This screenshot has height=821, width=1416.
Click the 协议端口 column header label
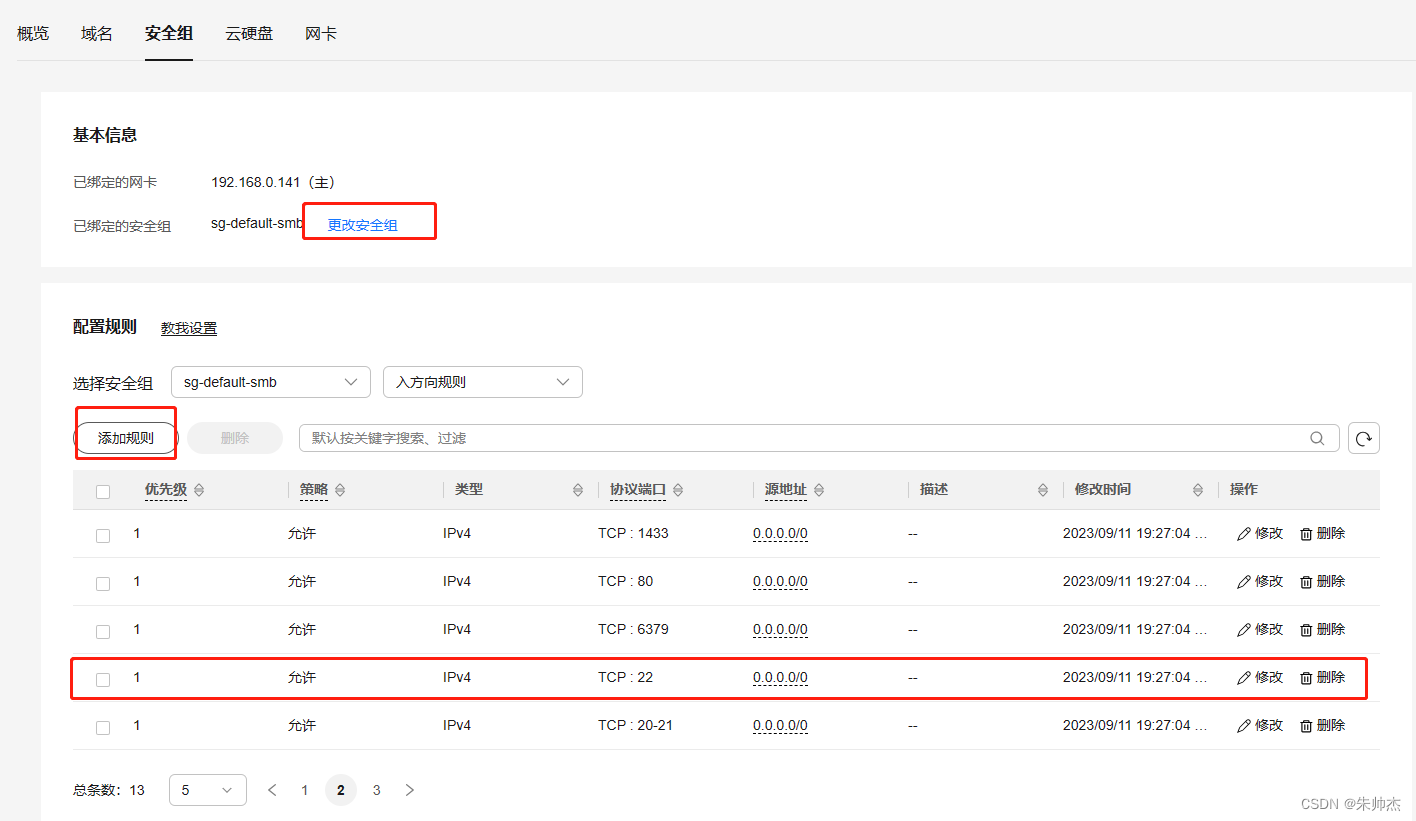pos(638,490)
